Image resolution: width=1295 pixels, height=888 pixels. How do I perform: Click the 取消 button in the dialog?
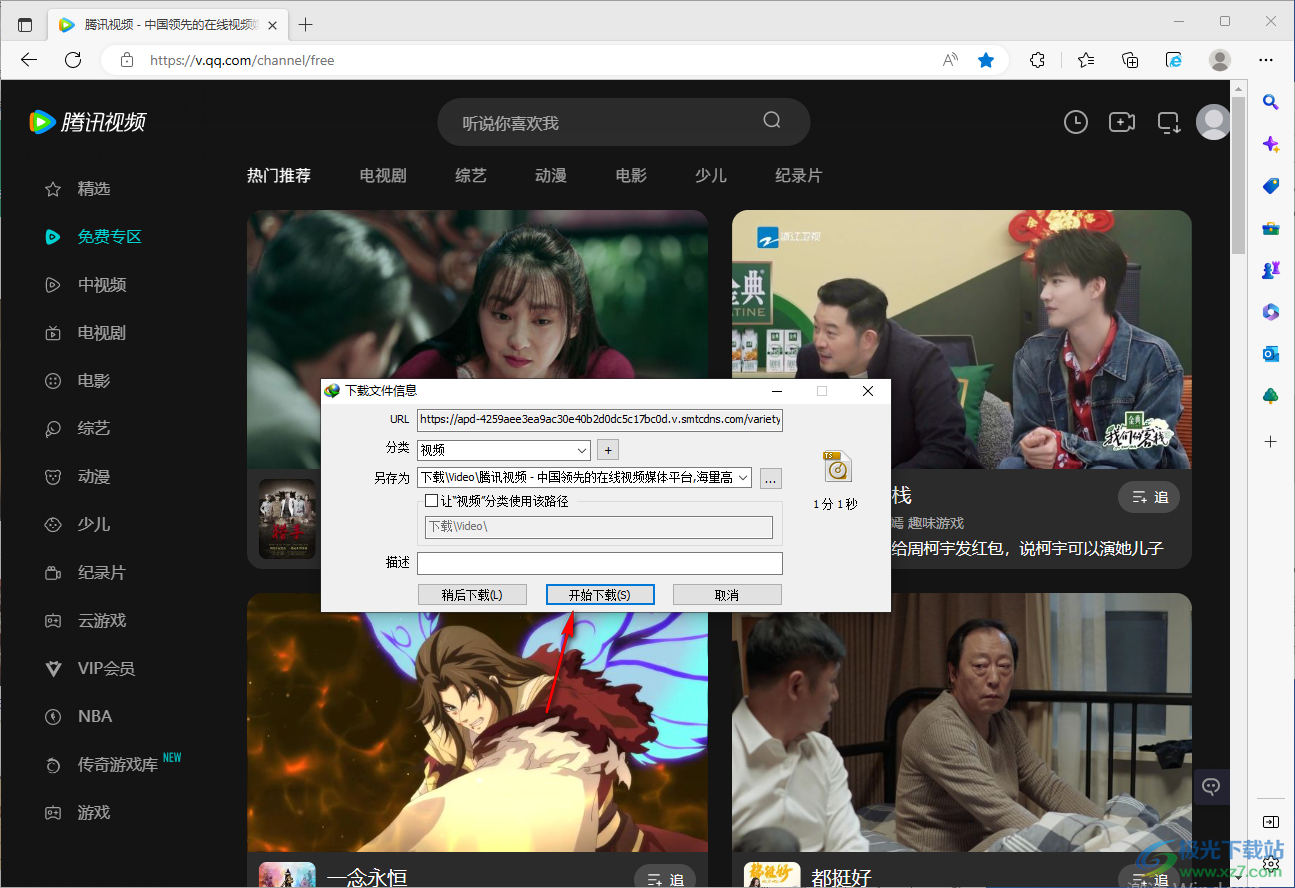pyautogui.click(x=727, y=595)
